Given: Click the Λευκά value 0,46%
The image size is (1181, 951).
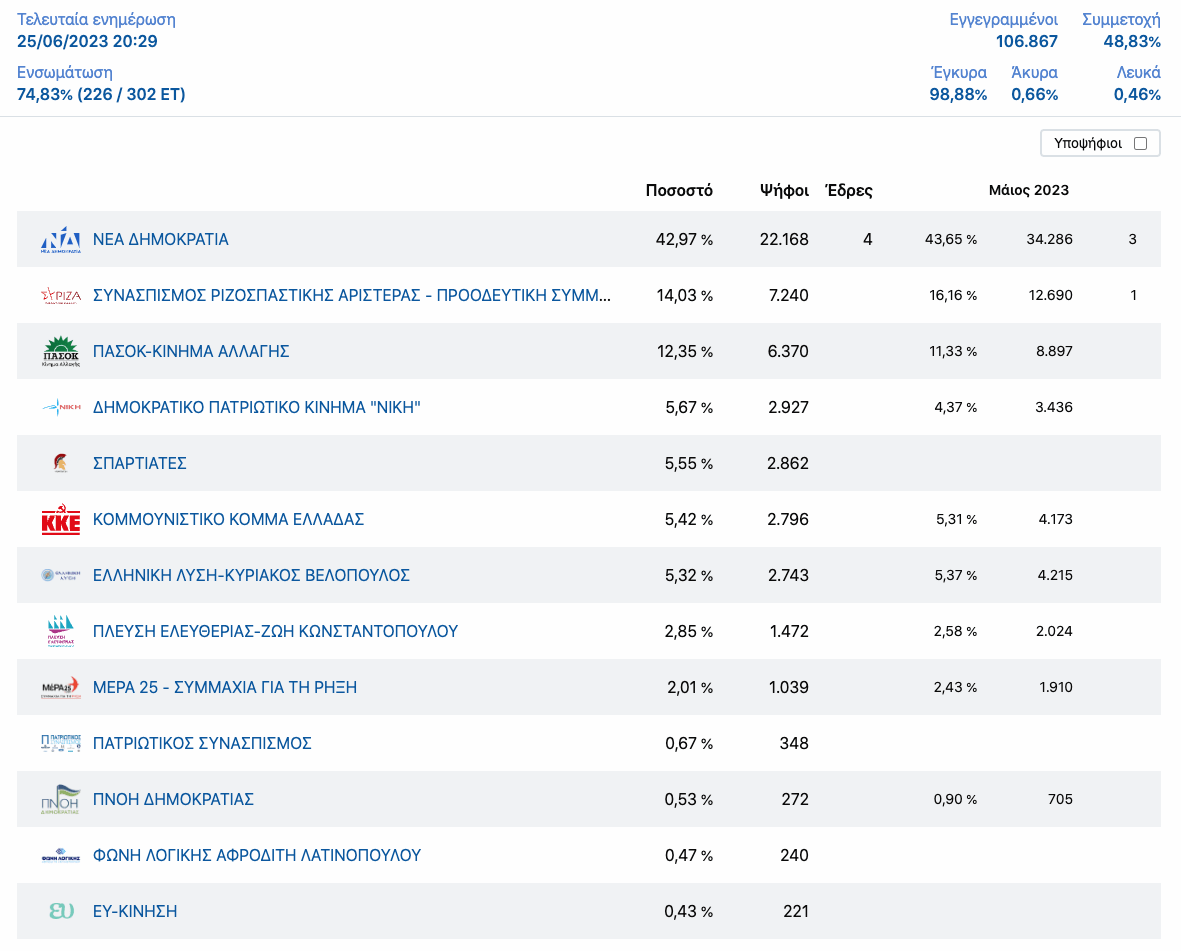Looking at the screenshot, I should tap(1137, 94).
